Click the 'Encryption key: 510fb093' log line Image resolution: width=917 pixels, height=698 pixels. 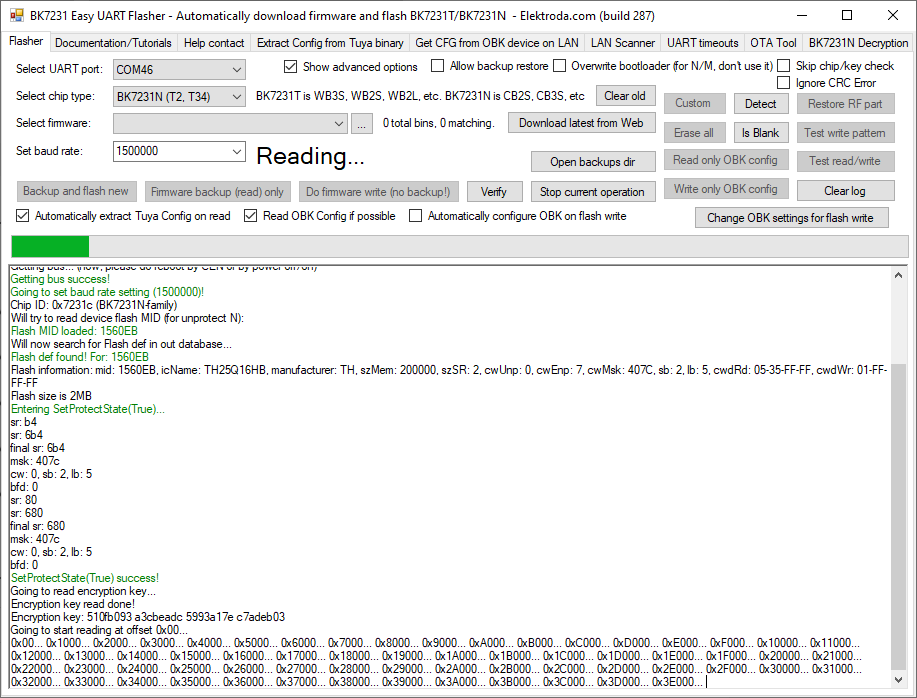click(148, 617)
